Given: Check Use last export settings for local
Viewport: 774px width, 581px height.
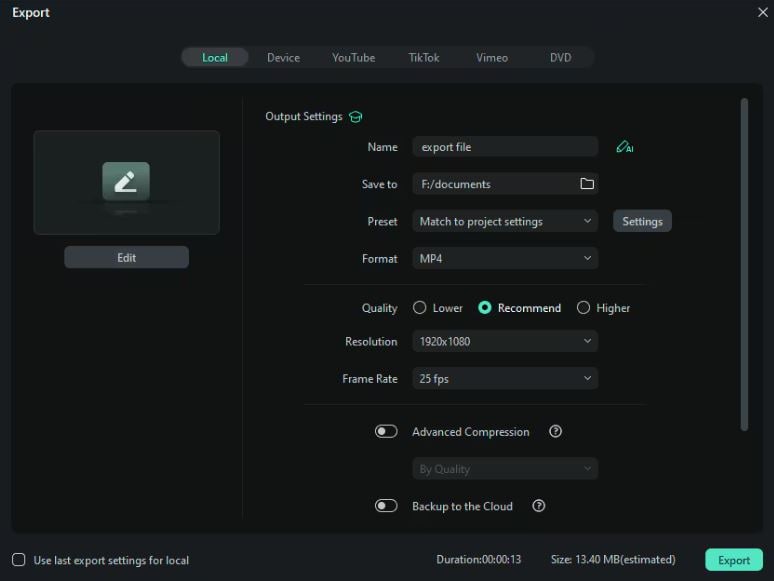Looking at the screenshot, I should (19, 559).
